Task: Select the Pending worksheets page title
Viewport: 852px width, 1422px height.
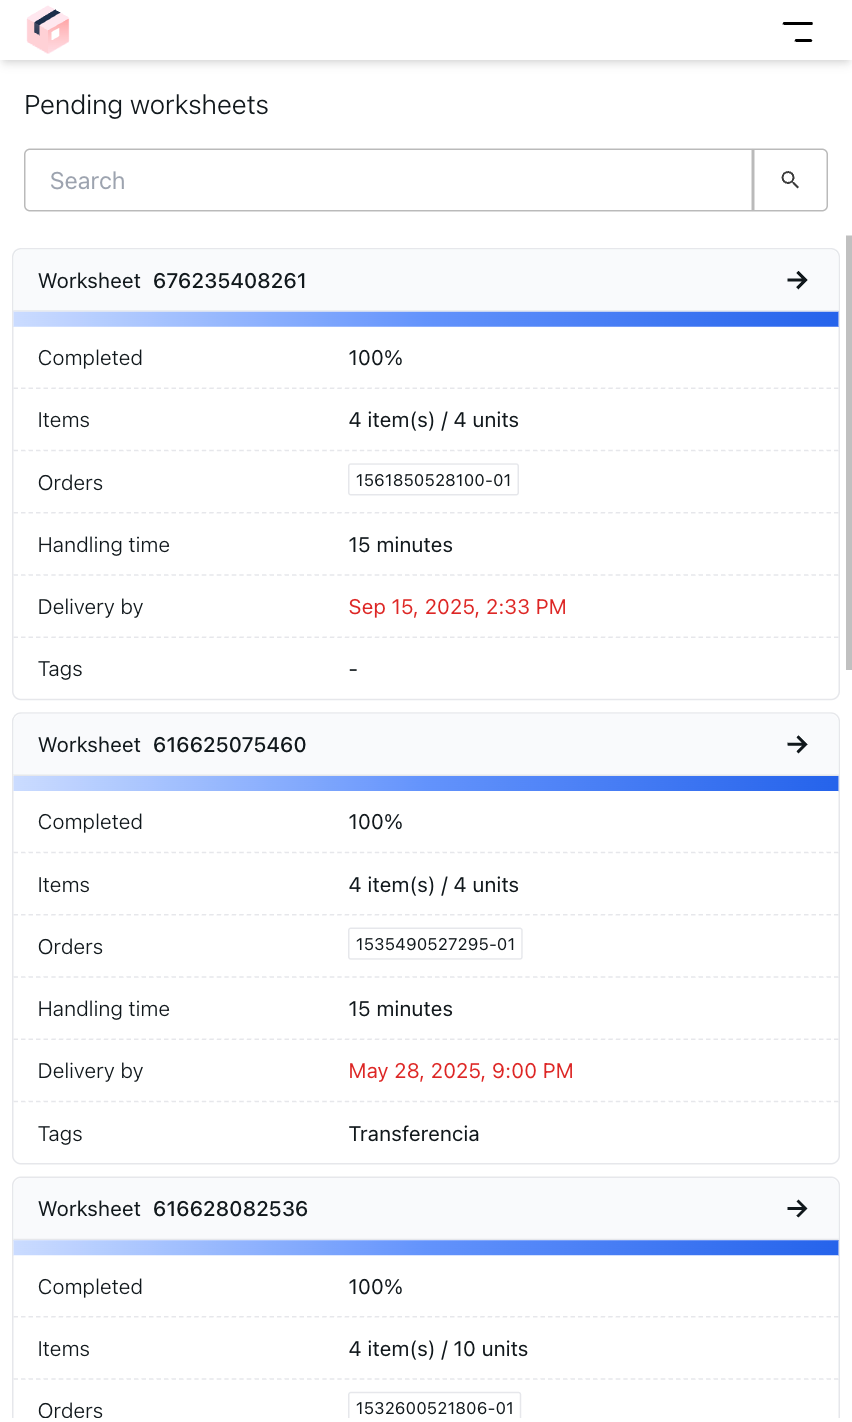Action: click(x=147, y=105)
